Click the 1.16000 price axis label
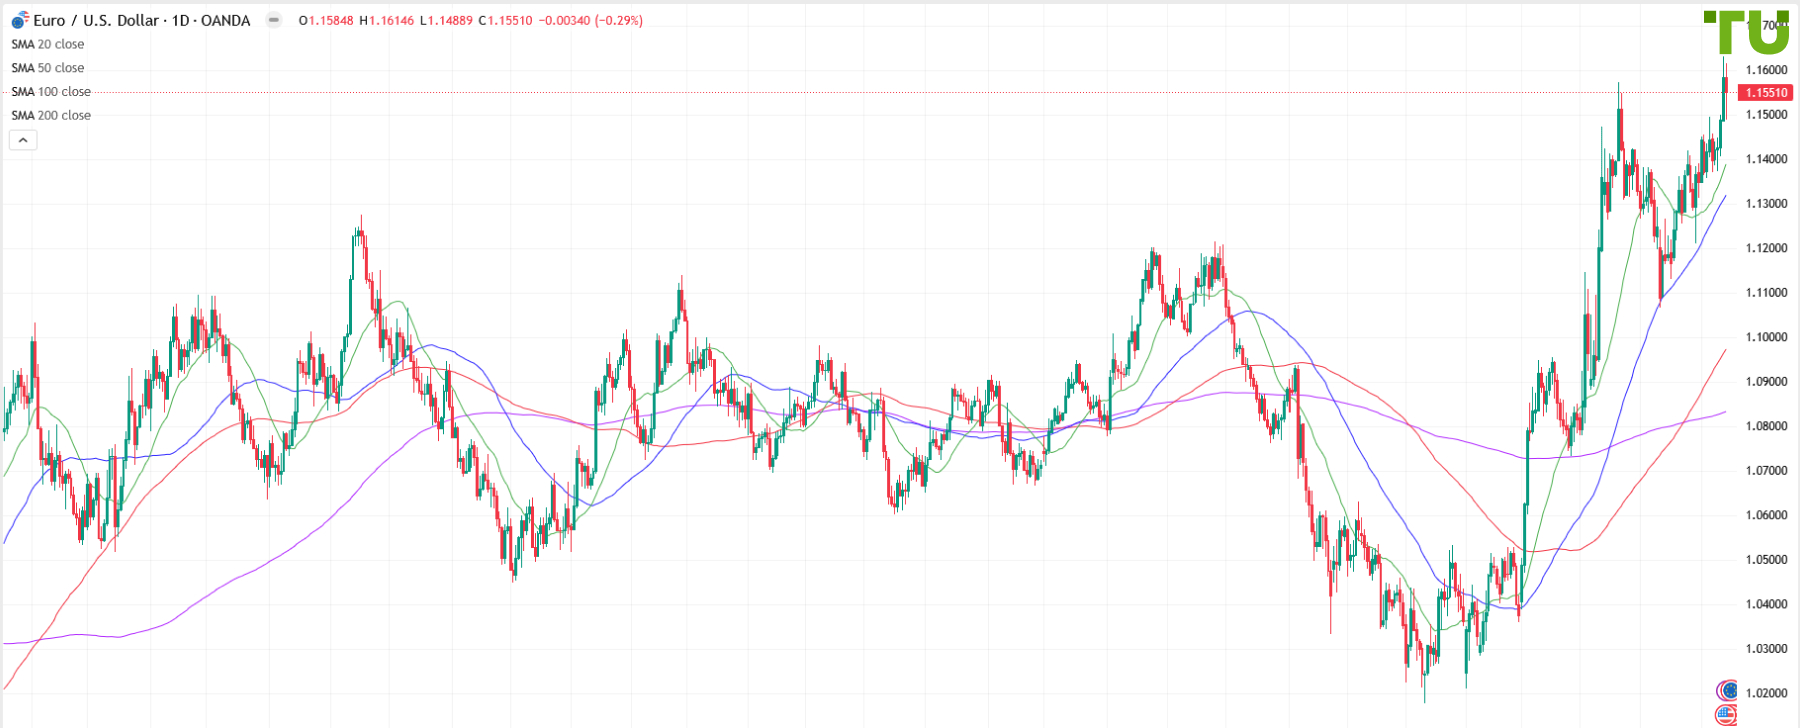This screenshot has width=1800, height=728. (x=1766, y=70)
